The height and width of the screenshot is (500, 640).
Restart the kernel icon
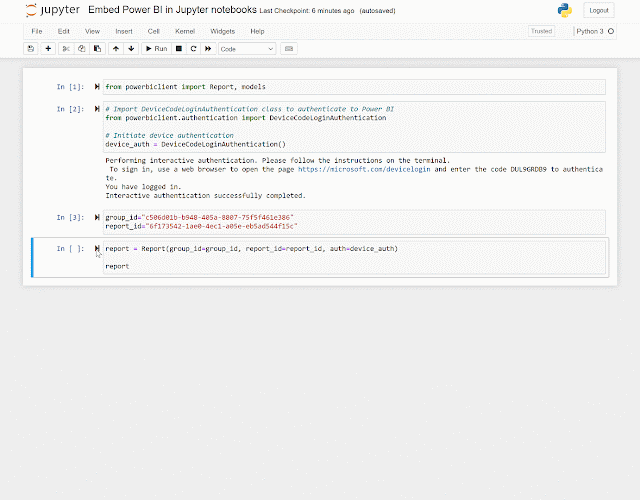[x=193, y=49]
